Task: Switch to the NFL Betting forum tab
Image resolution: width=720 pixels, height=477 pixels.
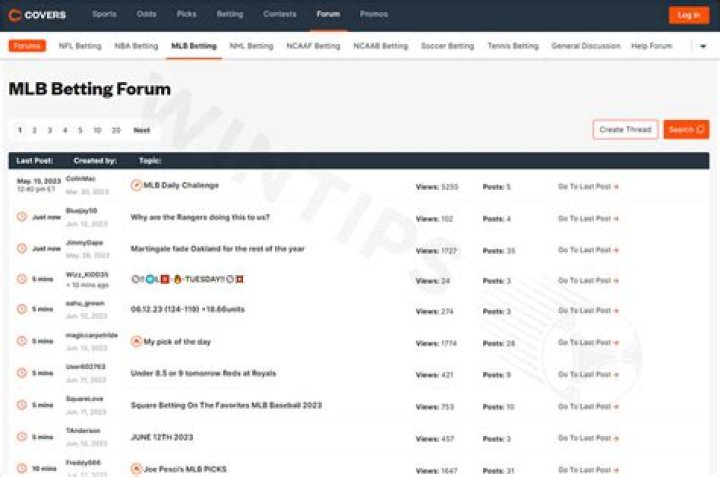Action: coord(80,46)
